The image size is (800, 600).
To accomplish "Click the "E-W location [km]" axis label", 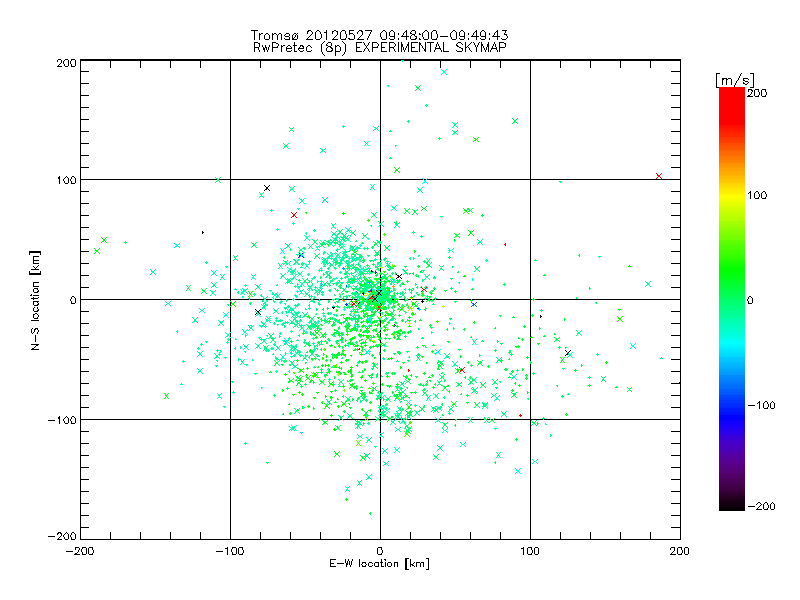I will coord(379,564).
